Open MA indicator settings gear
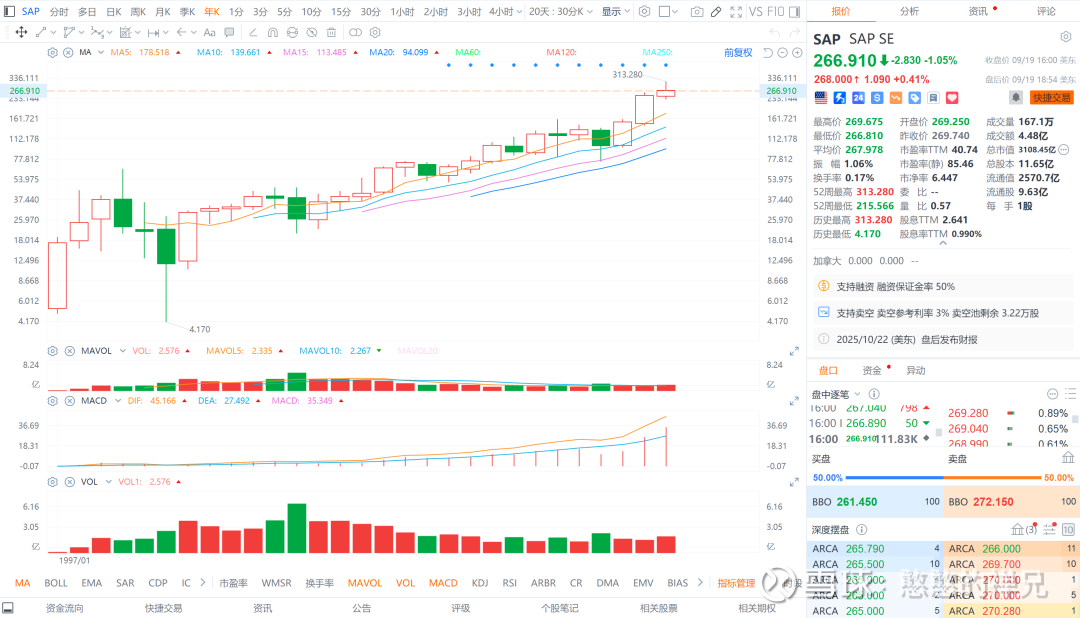This screenshot has width=1080, height=618. 52,52
